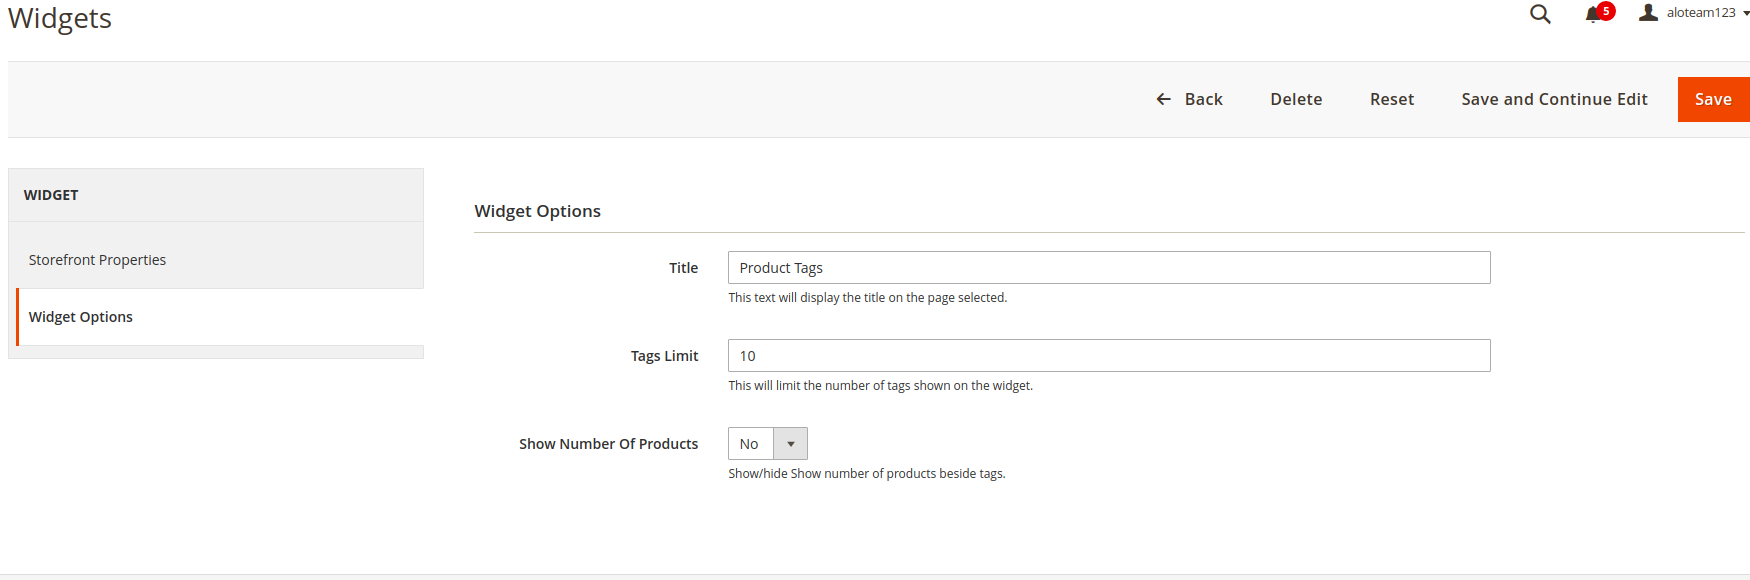Switch to the Storefront Properties tab

pos(97,260)
